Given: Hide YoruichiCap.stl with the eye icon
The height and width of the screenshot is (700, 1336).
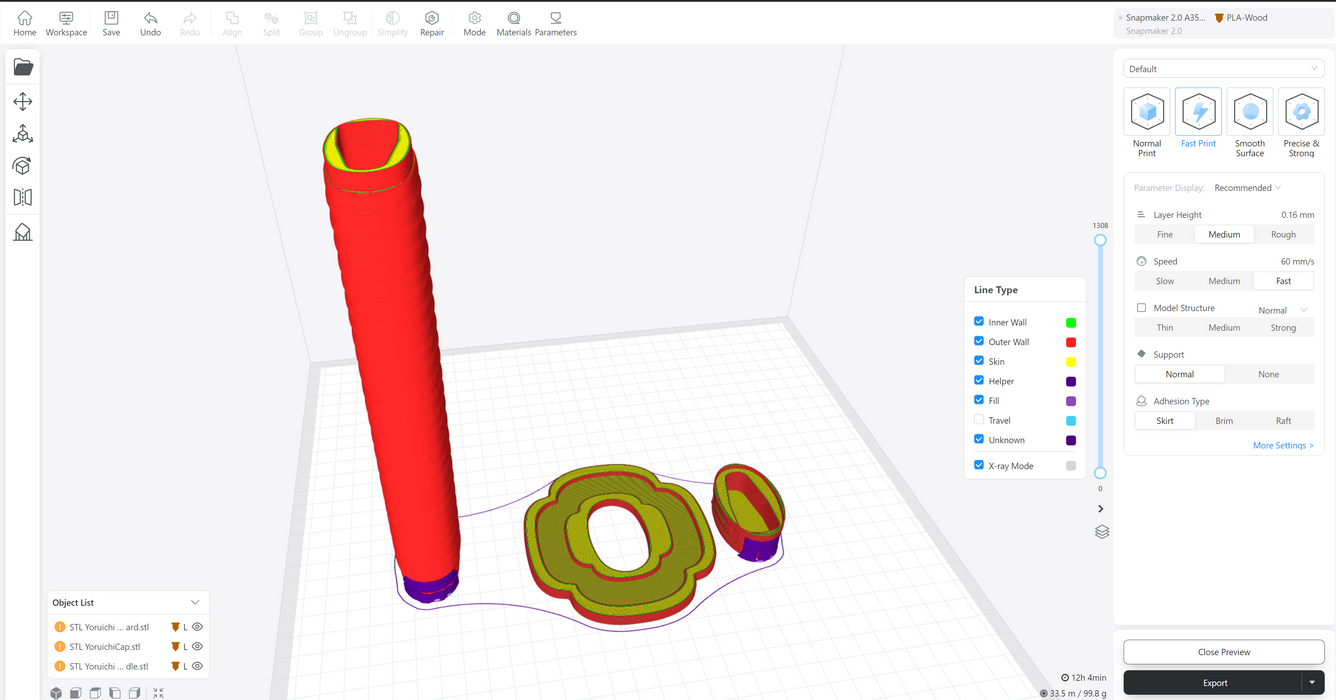Looking at the screenshot, I should [x=198, y=647].
